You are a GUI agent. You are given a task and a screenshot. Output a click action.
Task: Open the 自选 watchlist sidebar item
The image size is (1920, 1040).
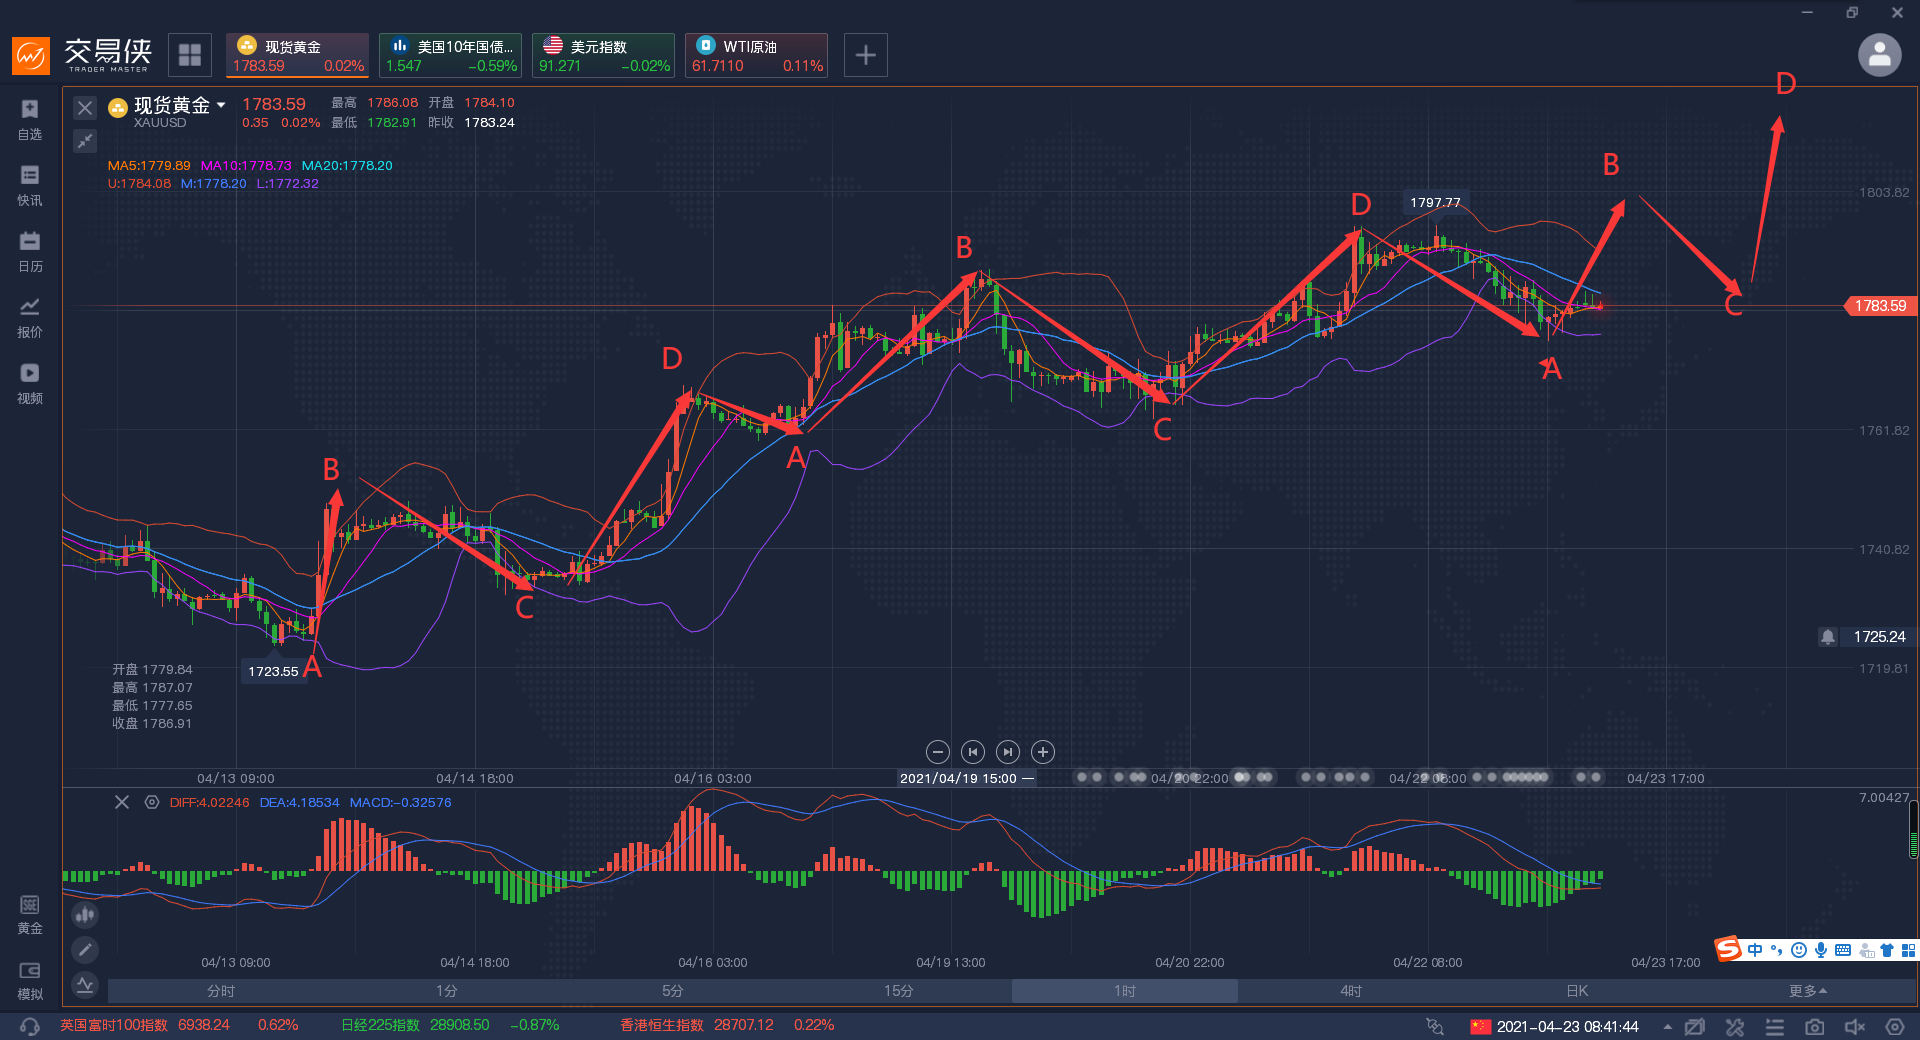tap(30, 120)
